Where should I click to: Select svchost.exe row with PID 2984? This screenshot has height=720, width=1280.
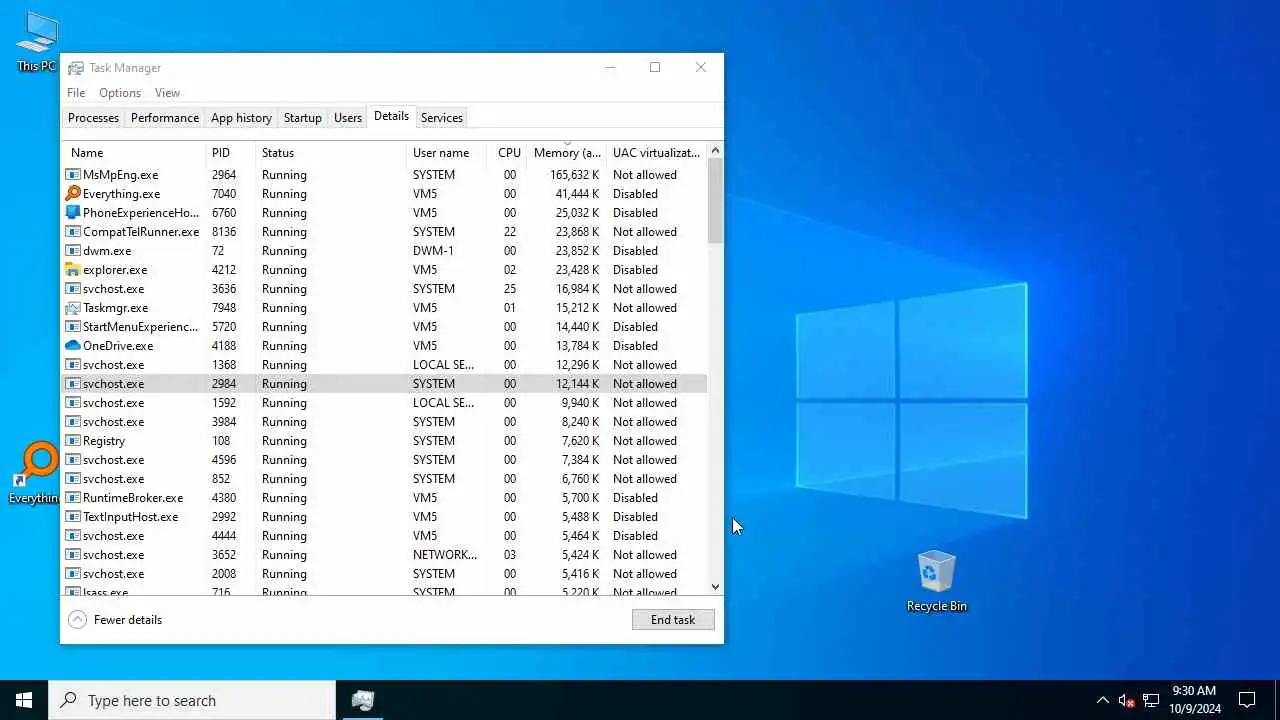tap(385, 383)
